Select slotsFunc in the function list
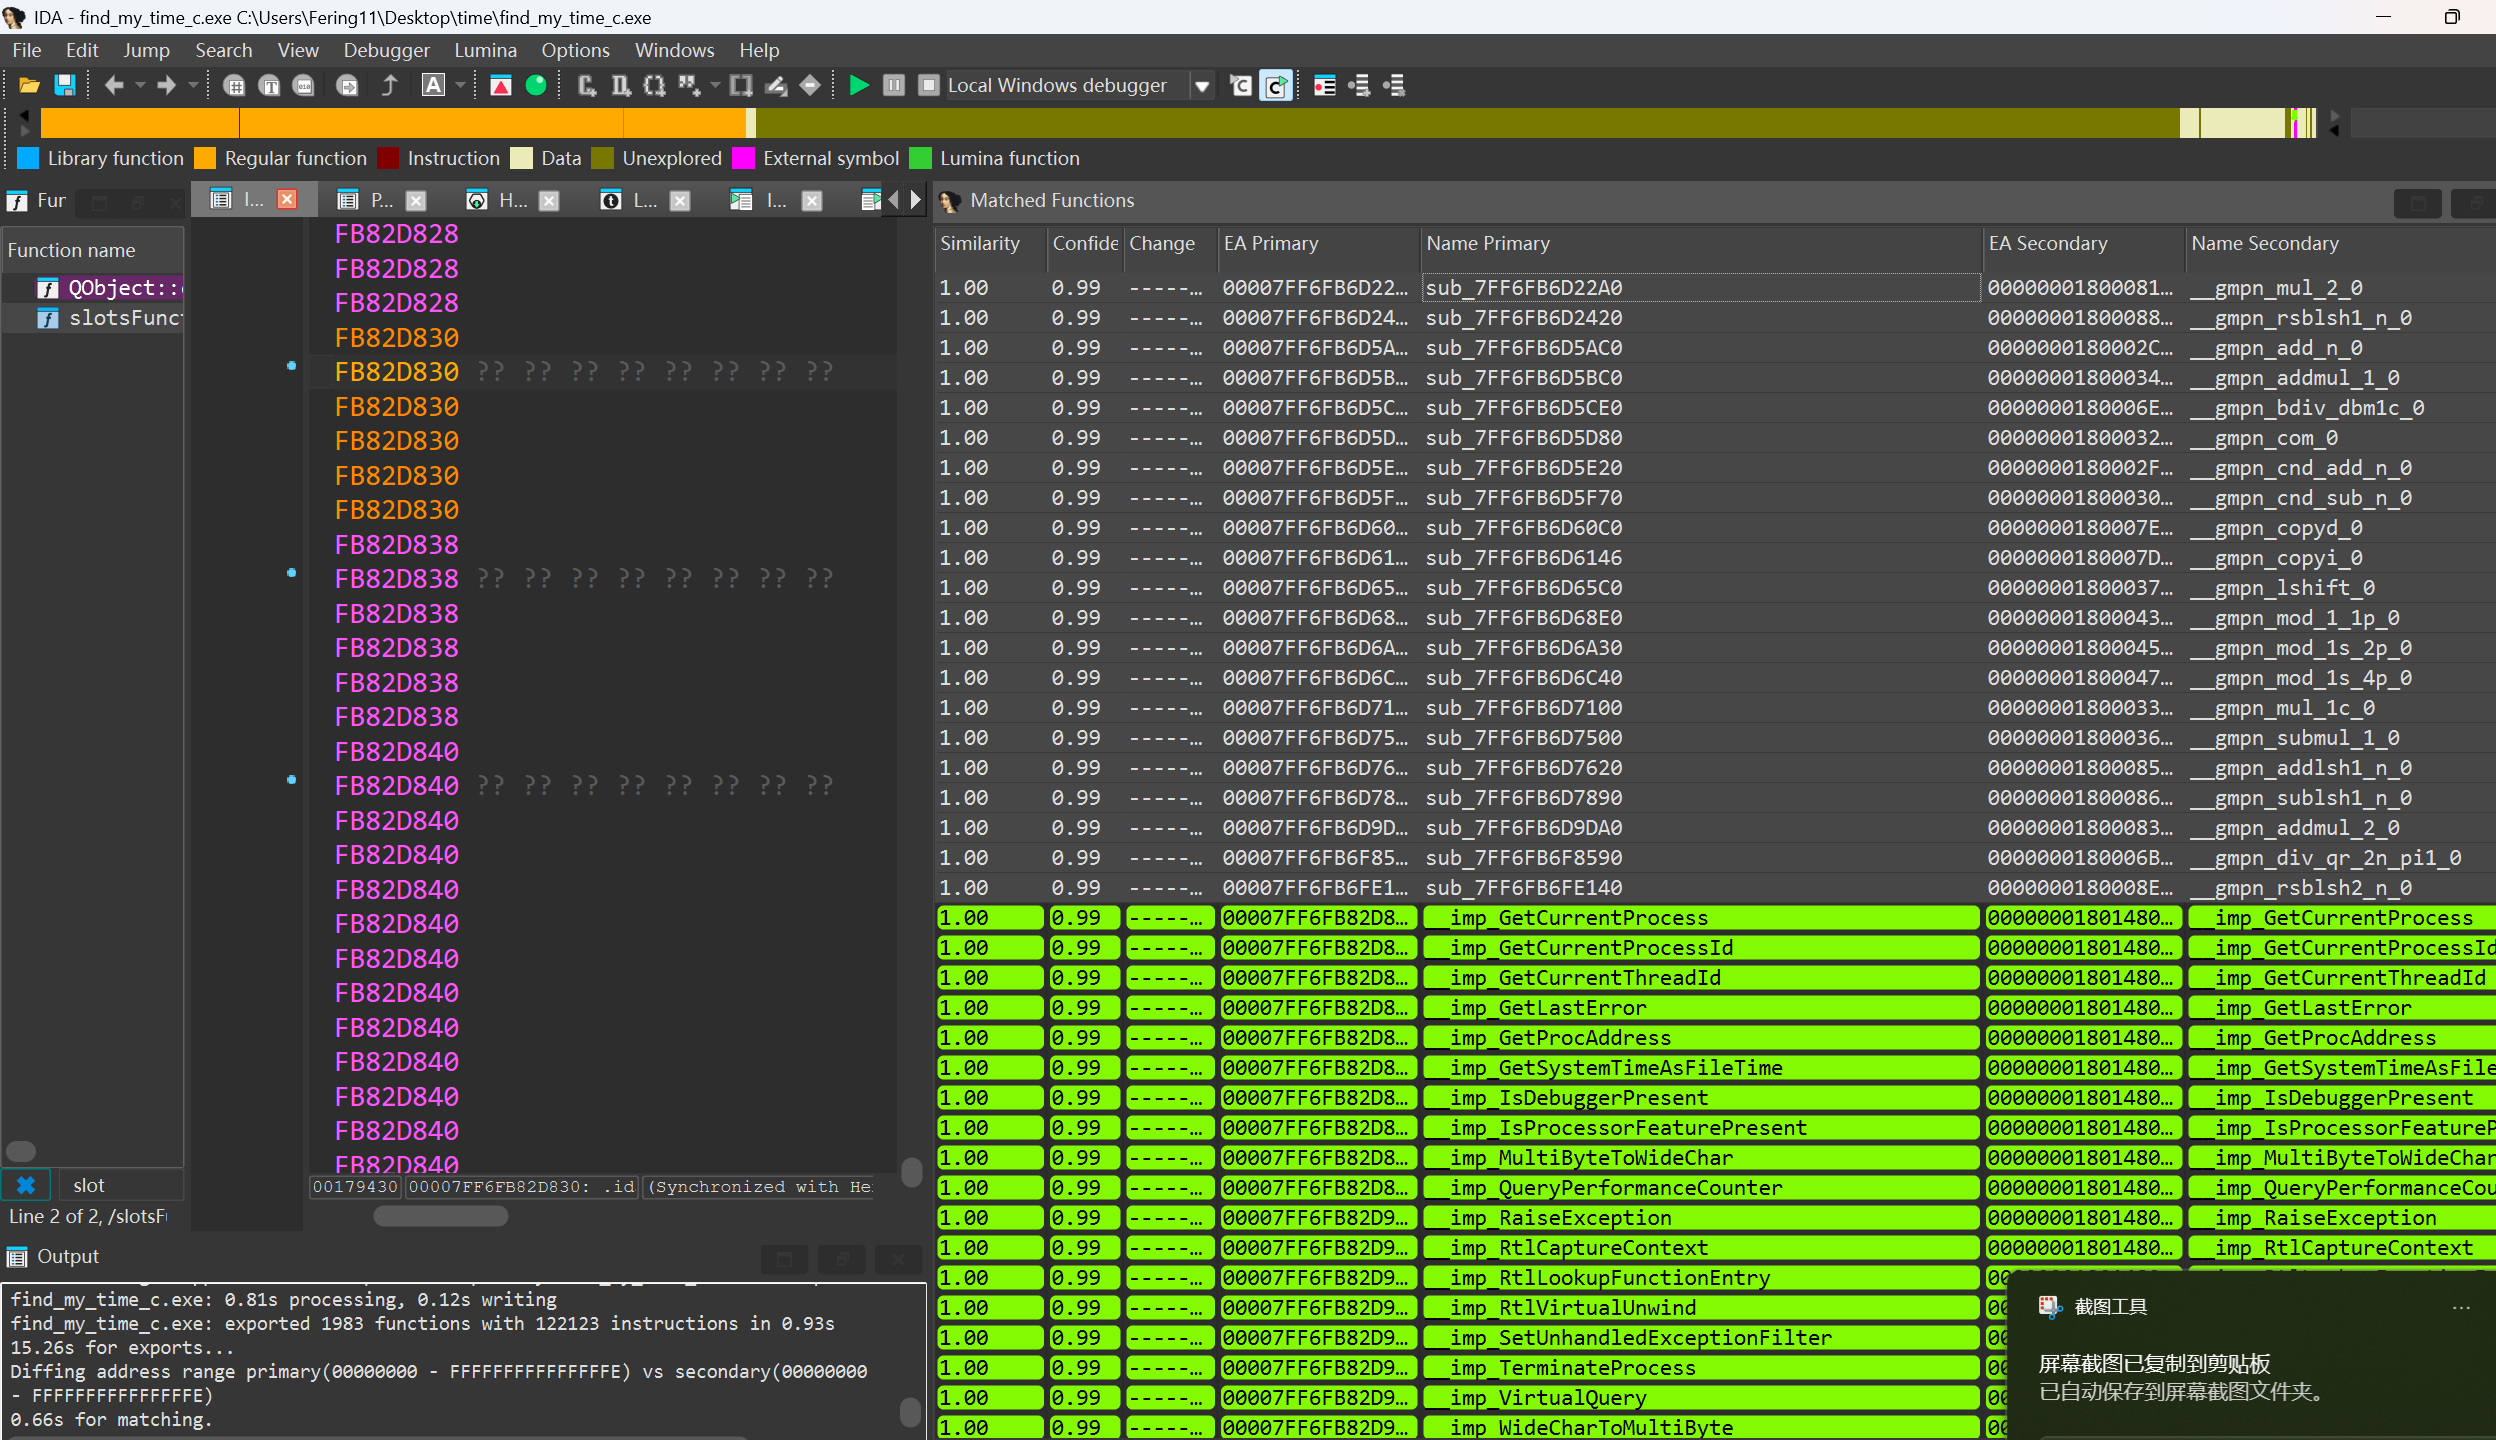This screenshot has width=2496, height=1440. (124, 318)
